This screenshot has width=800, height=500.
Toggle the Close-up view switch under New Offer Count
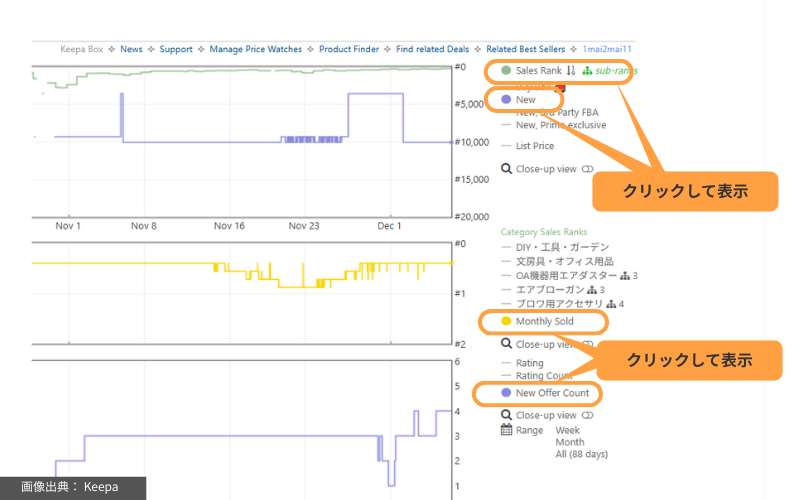[587, 415]
